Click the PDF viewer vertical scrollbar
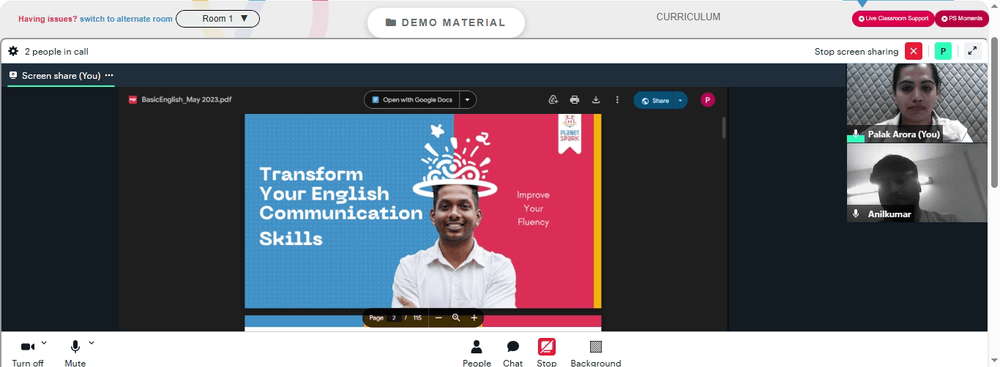The height and width of the screenshot is (367, 1000). tap(723, 128)
